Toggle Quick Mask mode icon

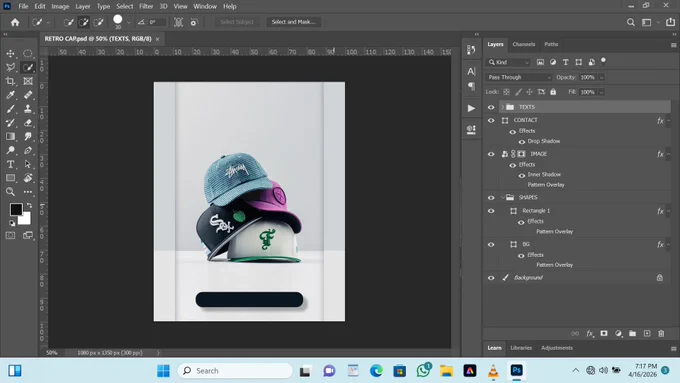click(10, 235)
